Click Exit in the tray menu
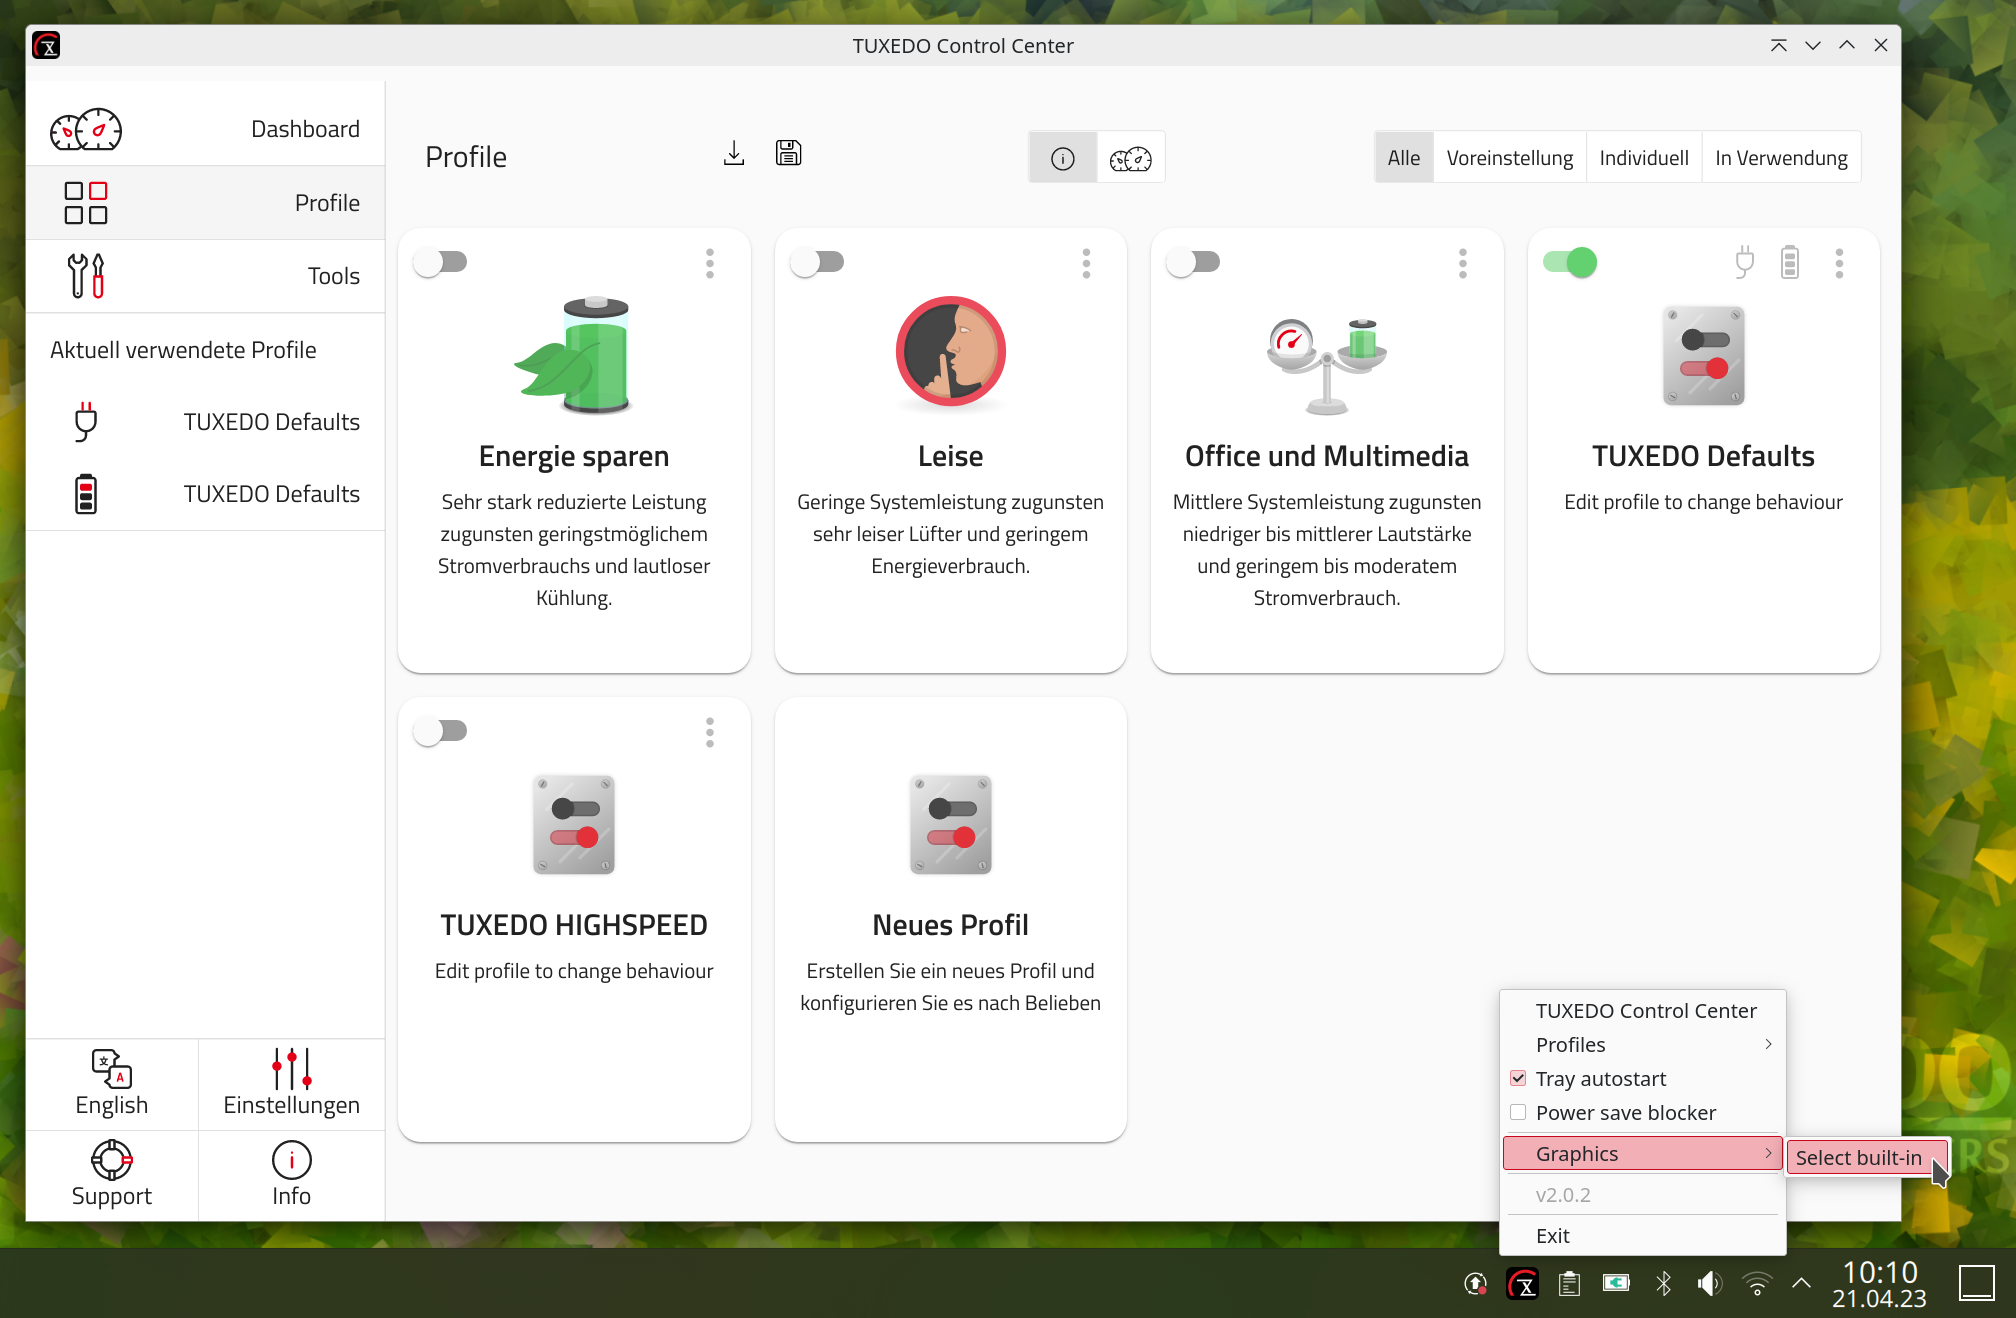Image resolution: width=2016 pixels, height=1318 pixels. (1643, 1236)
